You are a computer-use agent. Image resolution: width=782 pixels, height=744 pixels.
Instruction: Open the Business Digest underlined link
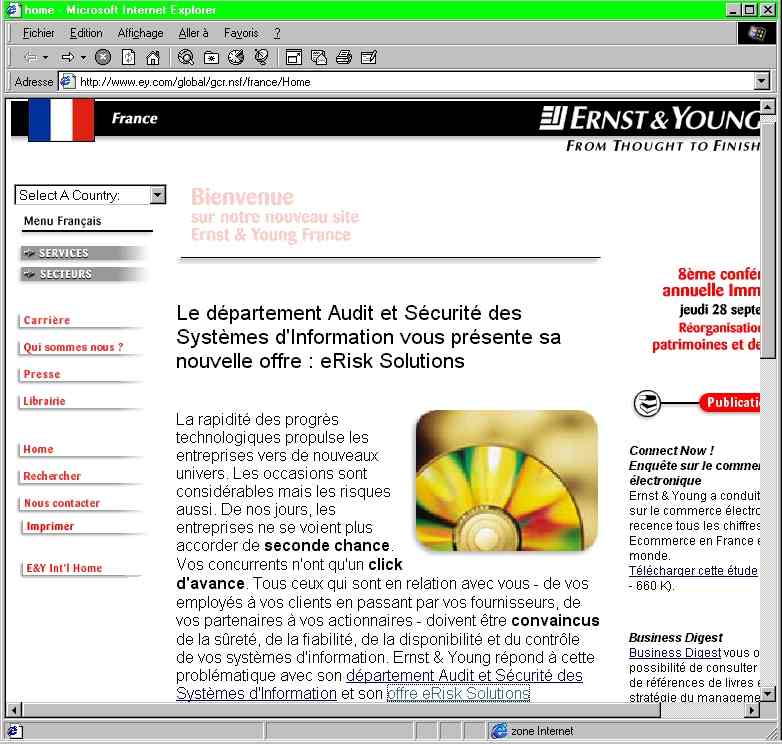click(x=675, y=653)
